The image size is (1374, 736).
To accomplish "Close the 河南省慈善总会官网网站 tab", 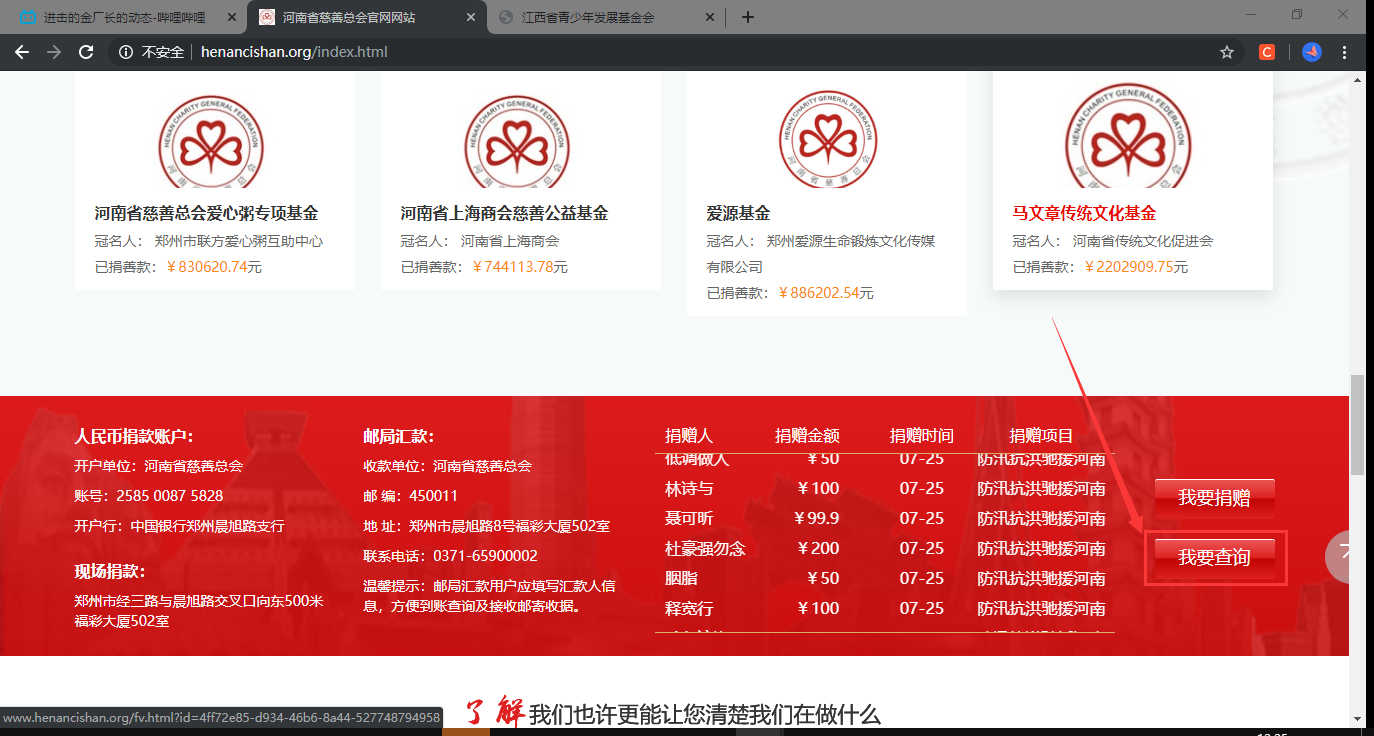I will coord(471,17).
